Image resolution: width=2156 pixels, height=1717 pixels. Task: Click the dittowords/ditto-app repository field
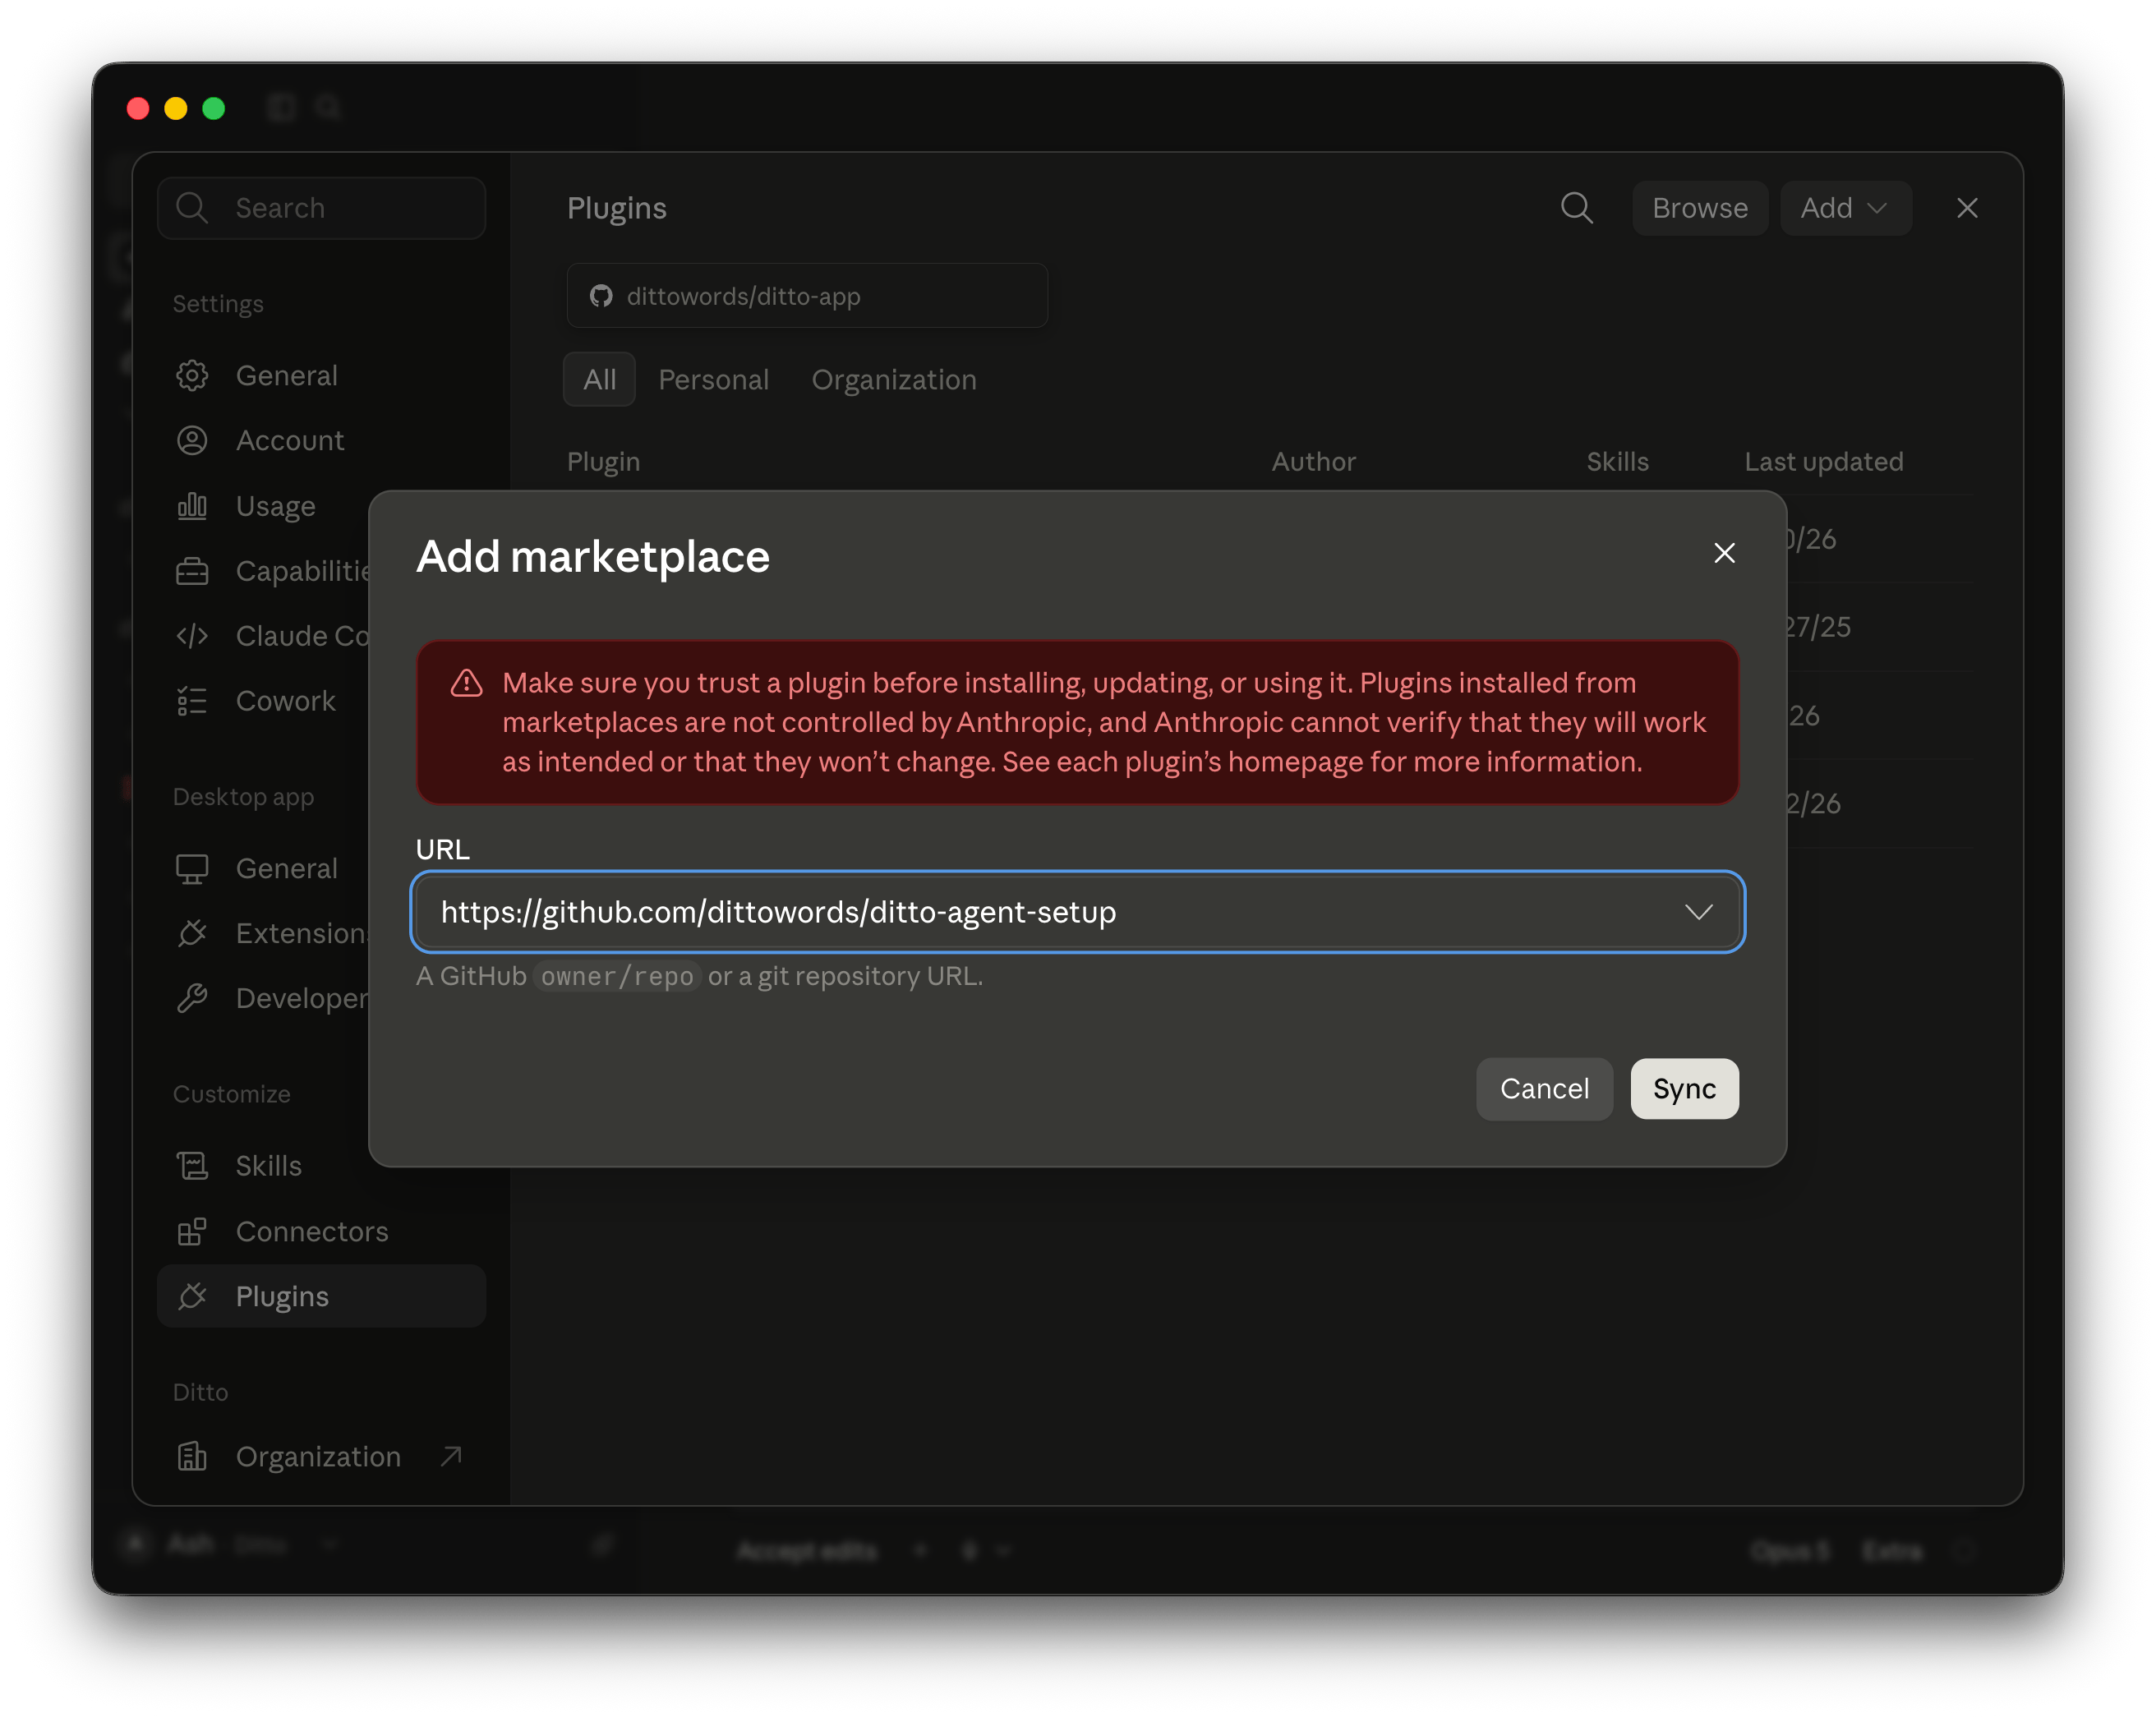(807, 296)
